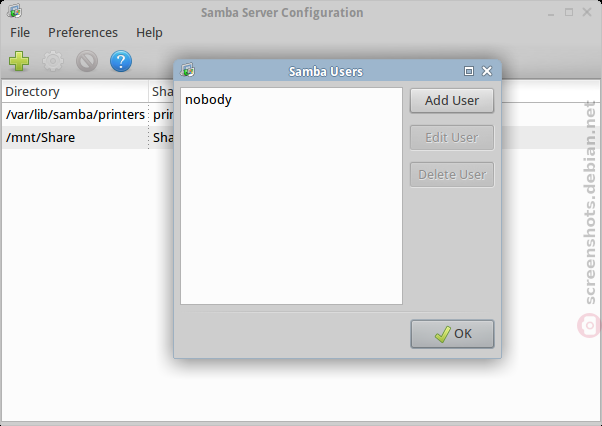Click the Edit User button
This screenshot has height=426, width=602.
(x=452, y=137)
